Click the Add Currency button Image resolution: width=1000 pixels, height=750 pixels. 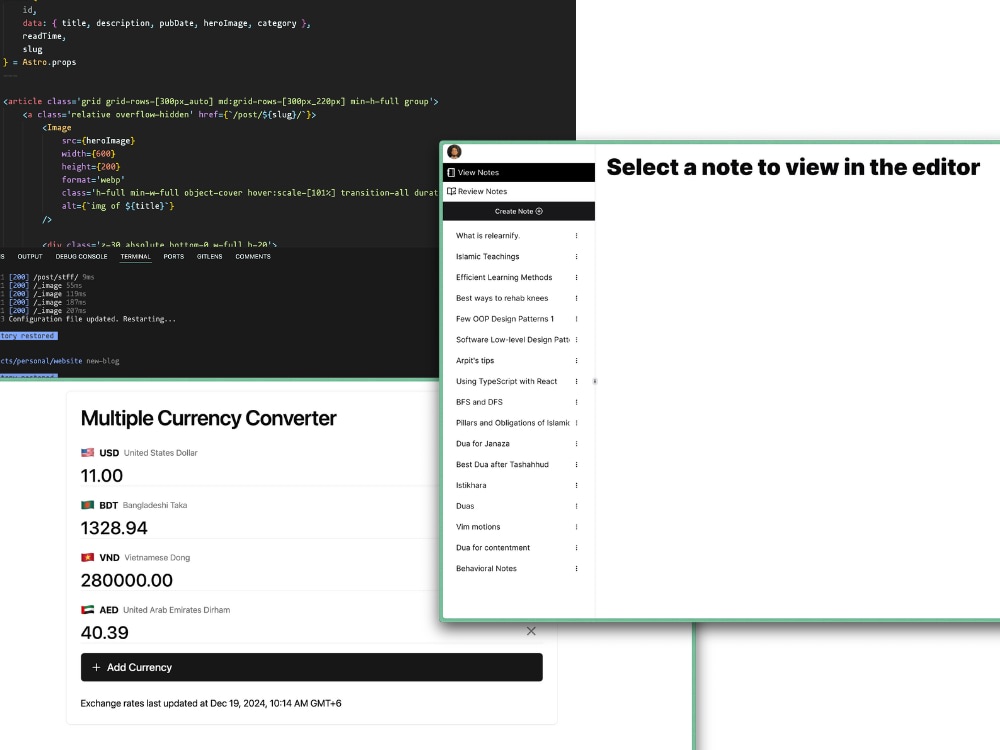tap(312, 667)
